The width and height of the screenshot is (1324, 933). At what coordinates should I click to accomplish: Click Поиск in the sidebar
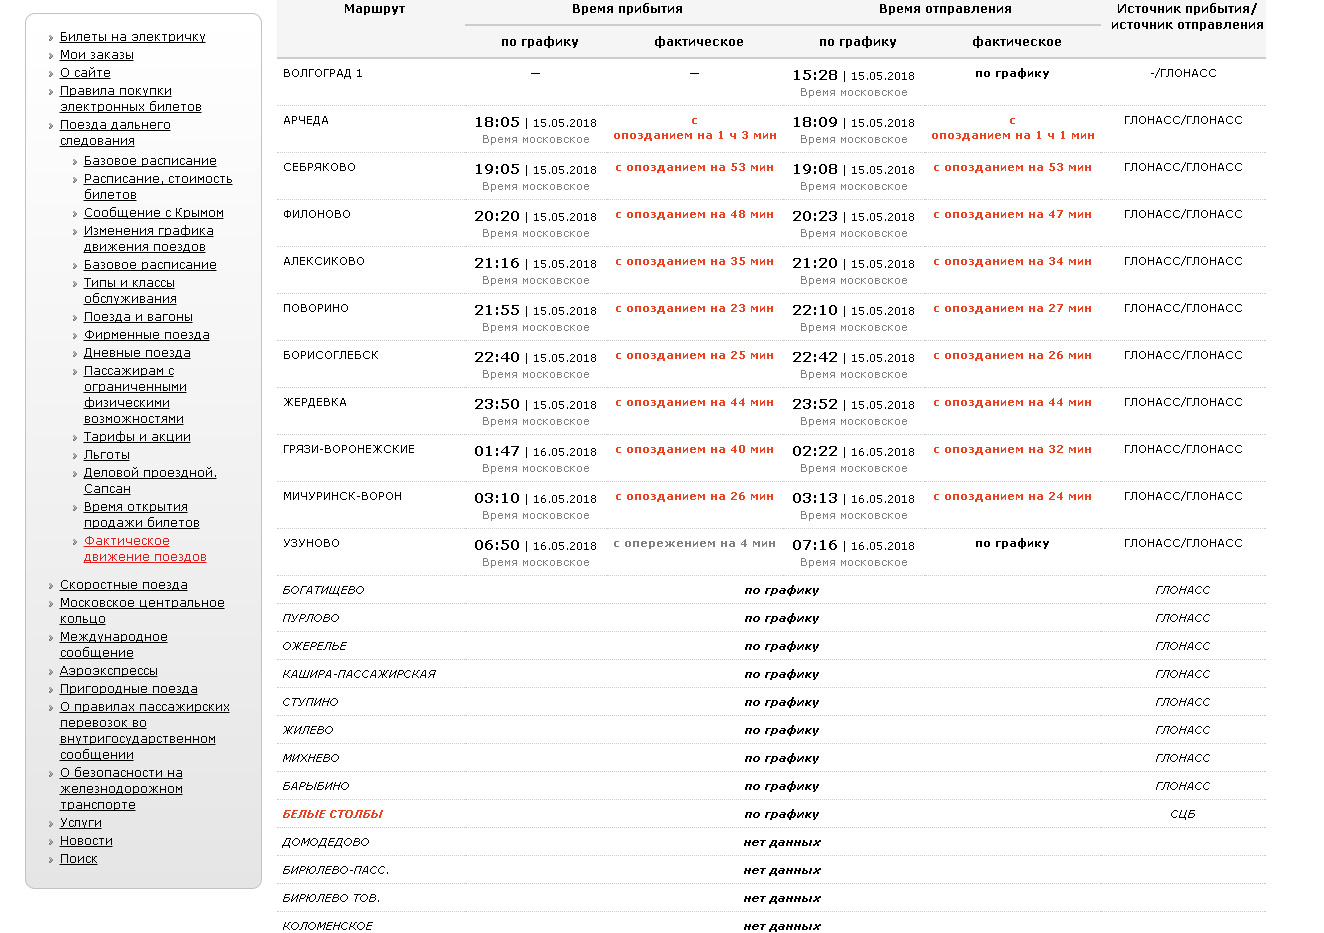[x=78, y=859]
